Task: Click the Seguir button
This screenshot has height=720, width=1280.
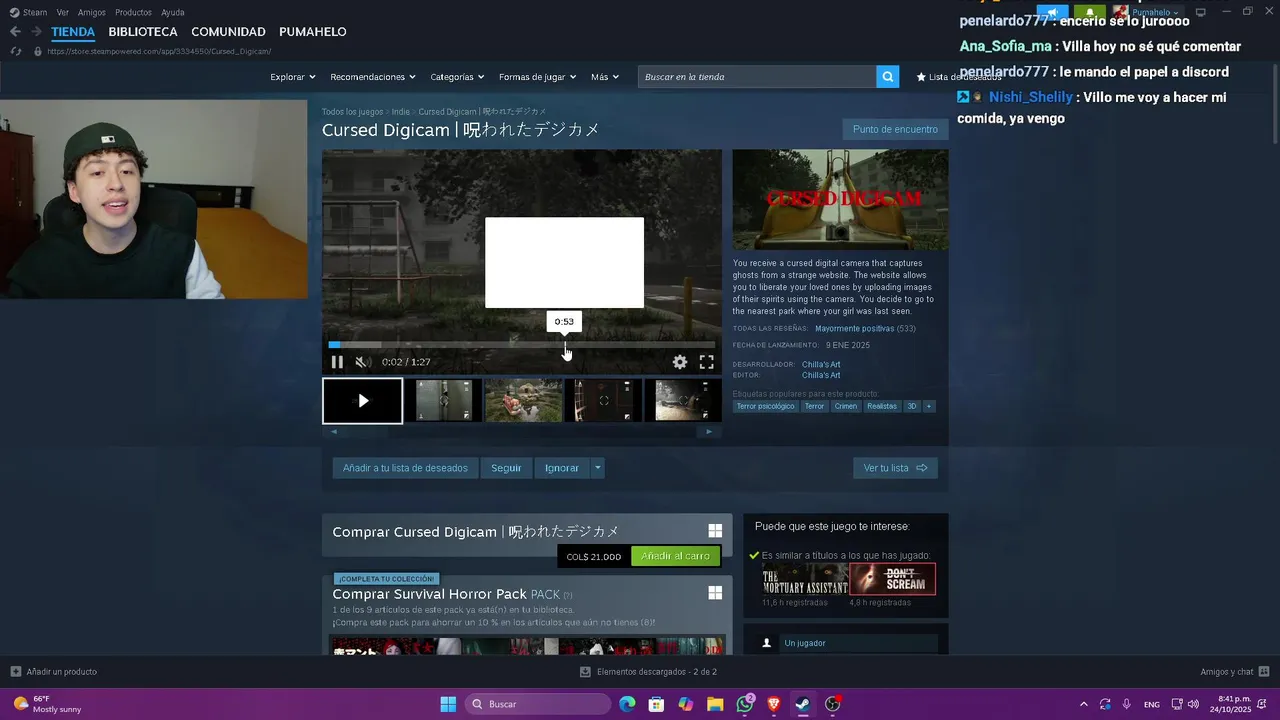Action: click(x=506, y=468)
